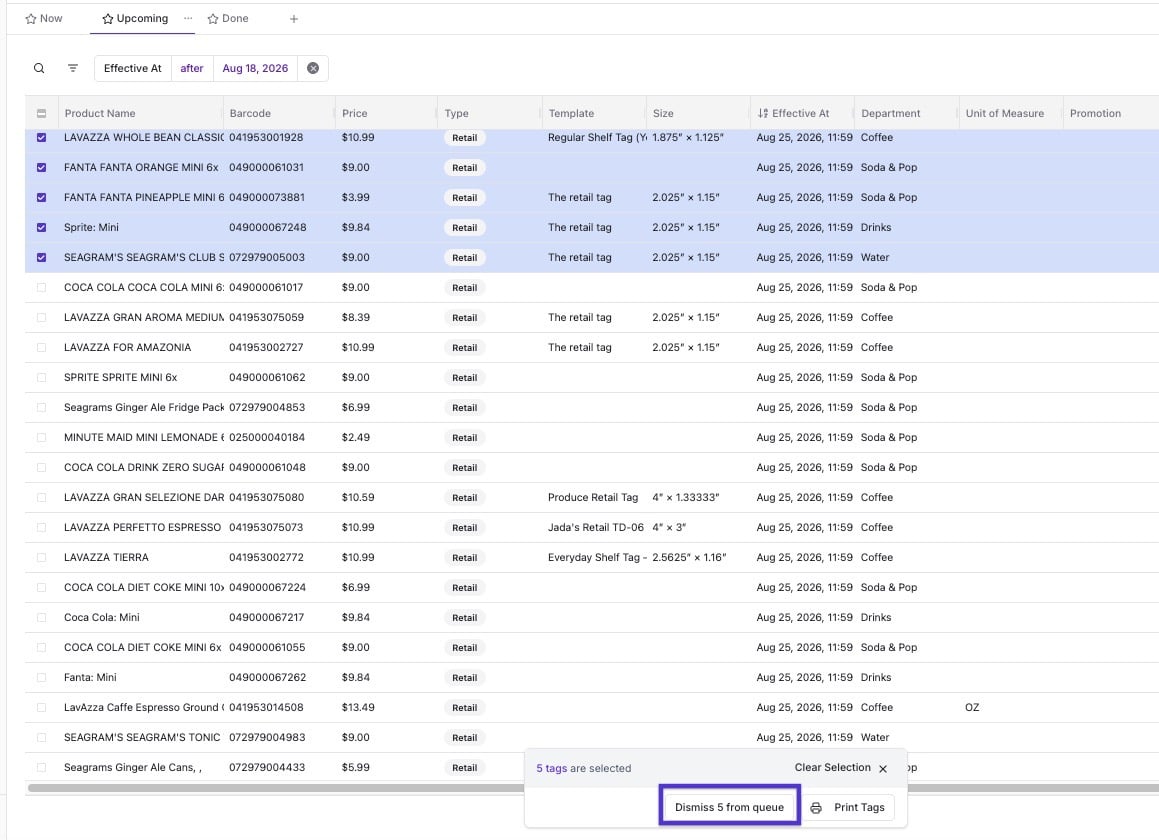Open the Done tab
1159x840 pixels.
[228, 18]
